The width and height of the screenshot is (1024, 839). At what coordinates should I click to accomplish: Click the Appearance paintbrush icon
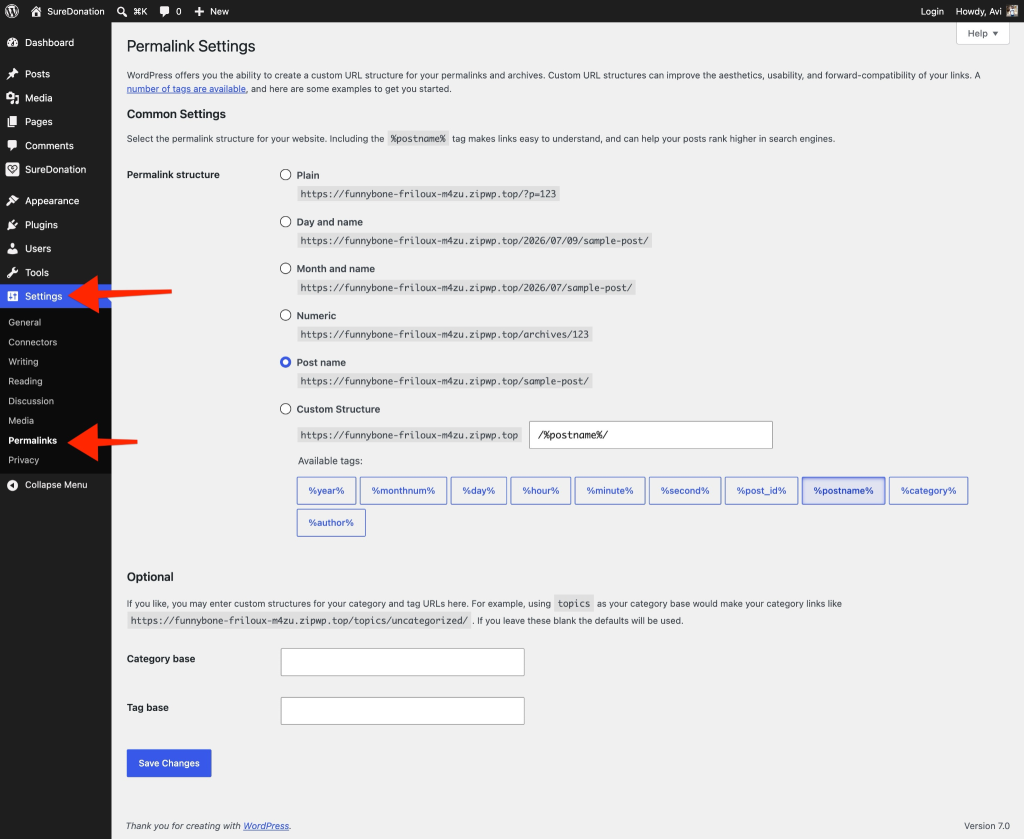pos(12,200)
